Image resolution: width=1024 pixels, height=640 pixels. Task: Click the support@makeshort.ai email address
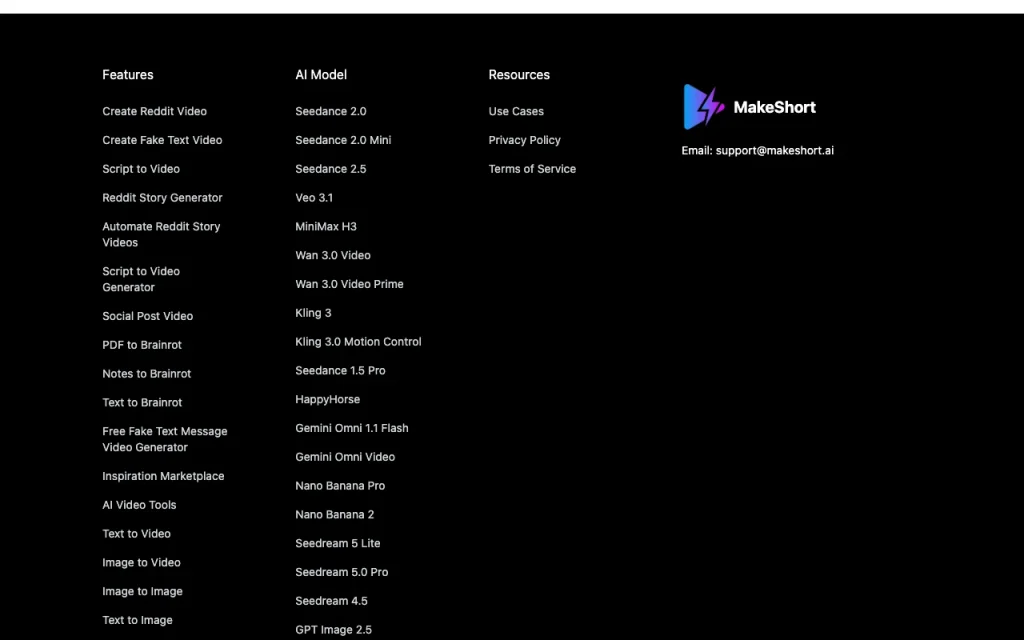pos(775,150)
